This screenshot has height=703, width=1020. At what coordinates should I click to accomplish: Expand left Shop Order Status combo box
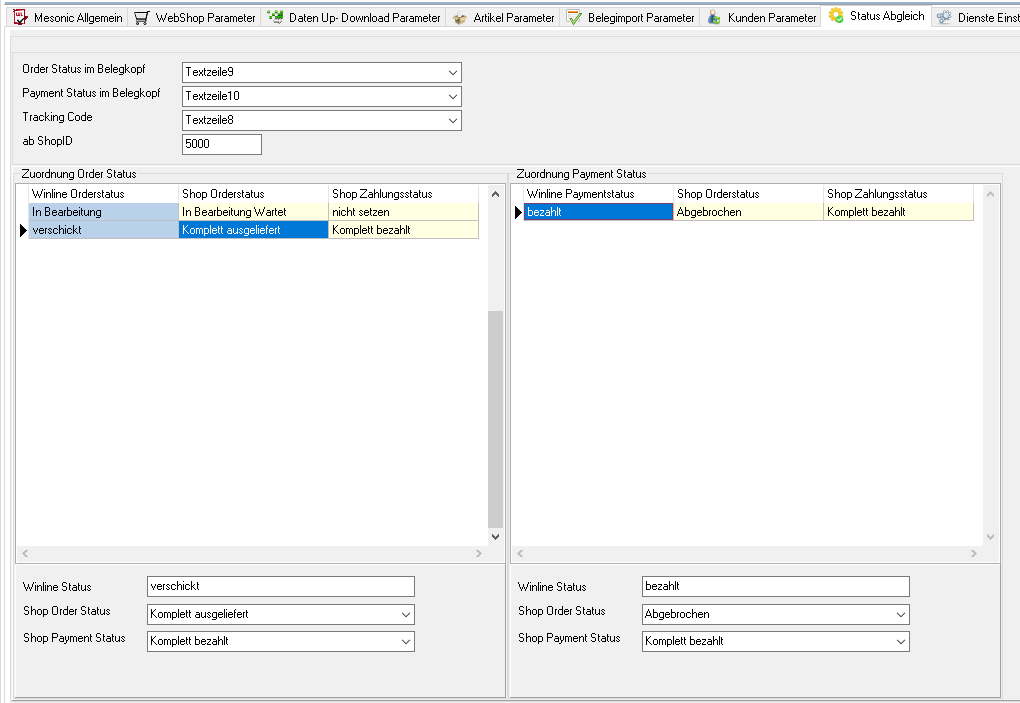pyautogui.click(x=405, y=615)
